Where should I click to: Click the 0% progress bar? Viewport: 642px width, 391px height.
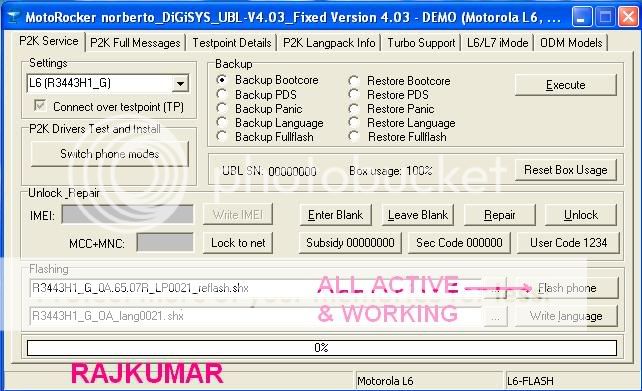pos(322,348)
